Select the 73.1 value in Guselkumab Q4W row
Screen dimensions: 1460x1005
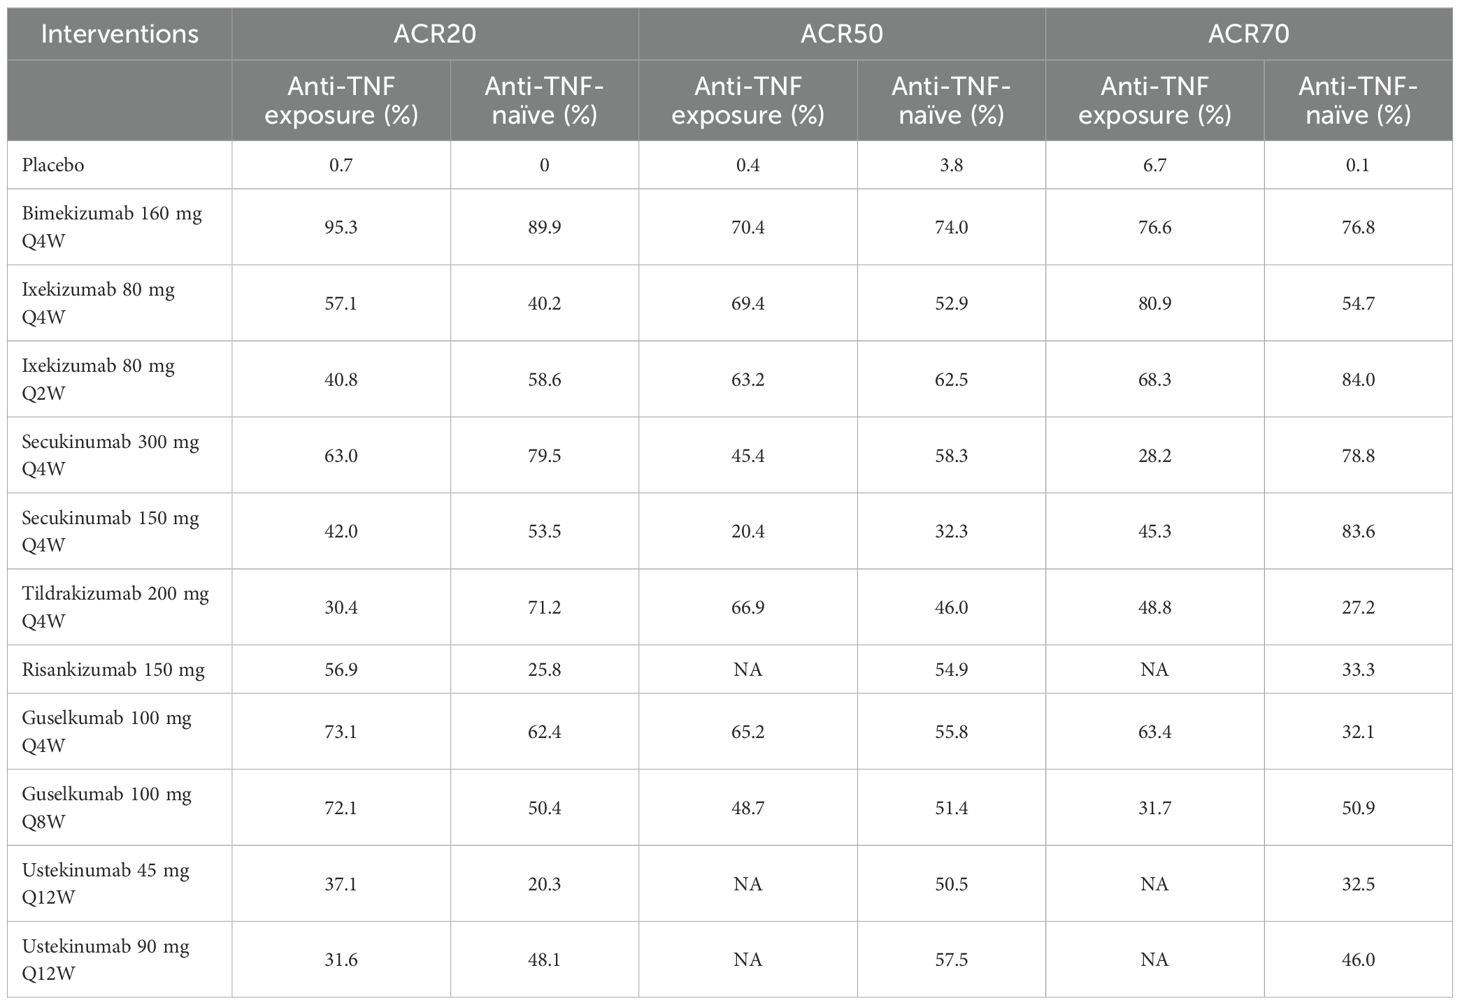(341, 731)
